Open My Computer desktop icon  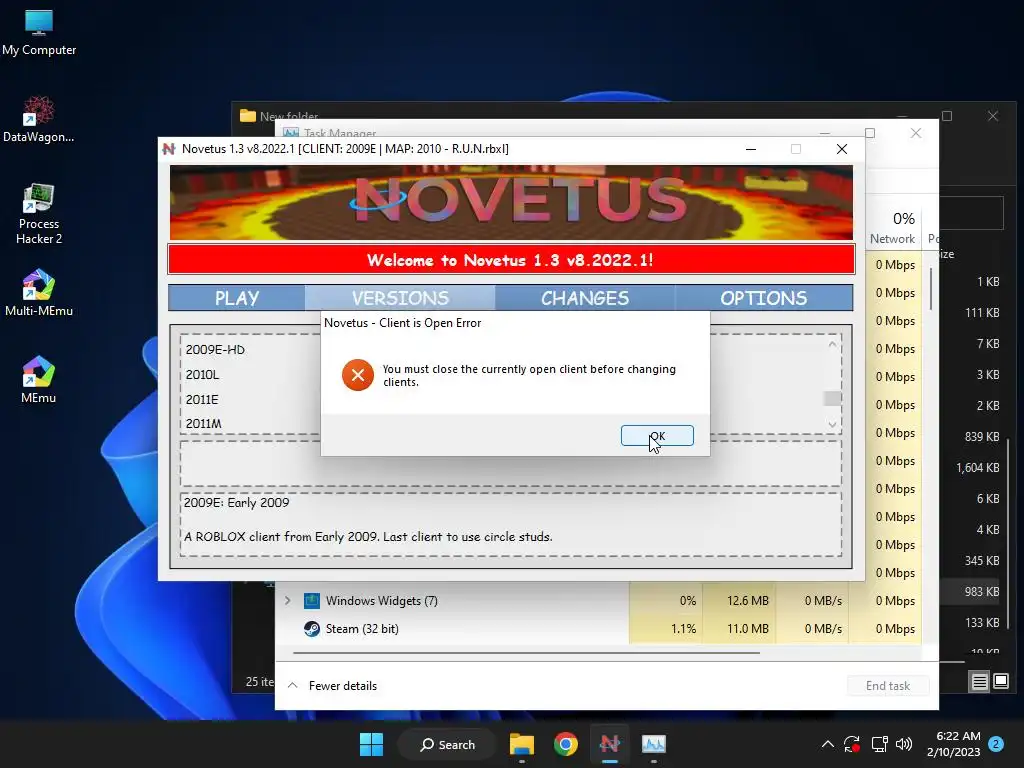39,33
